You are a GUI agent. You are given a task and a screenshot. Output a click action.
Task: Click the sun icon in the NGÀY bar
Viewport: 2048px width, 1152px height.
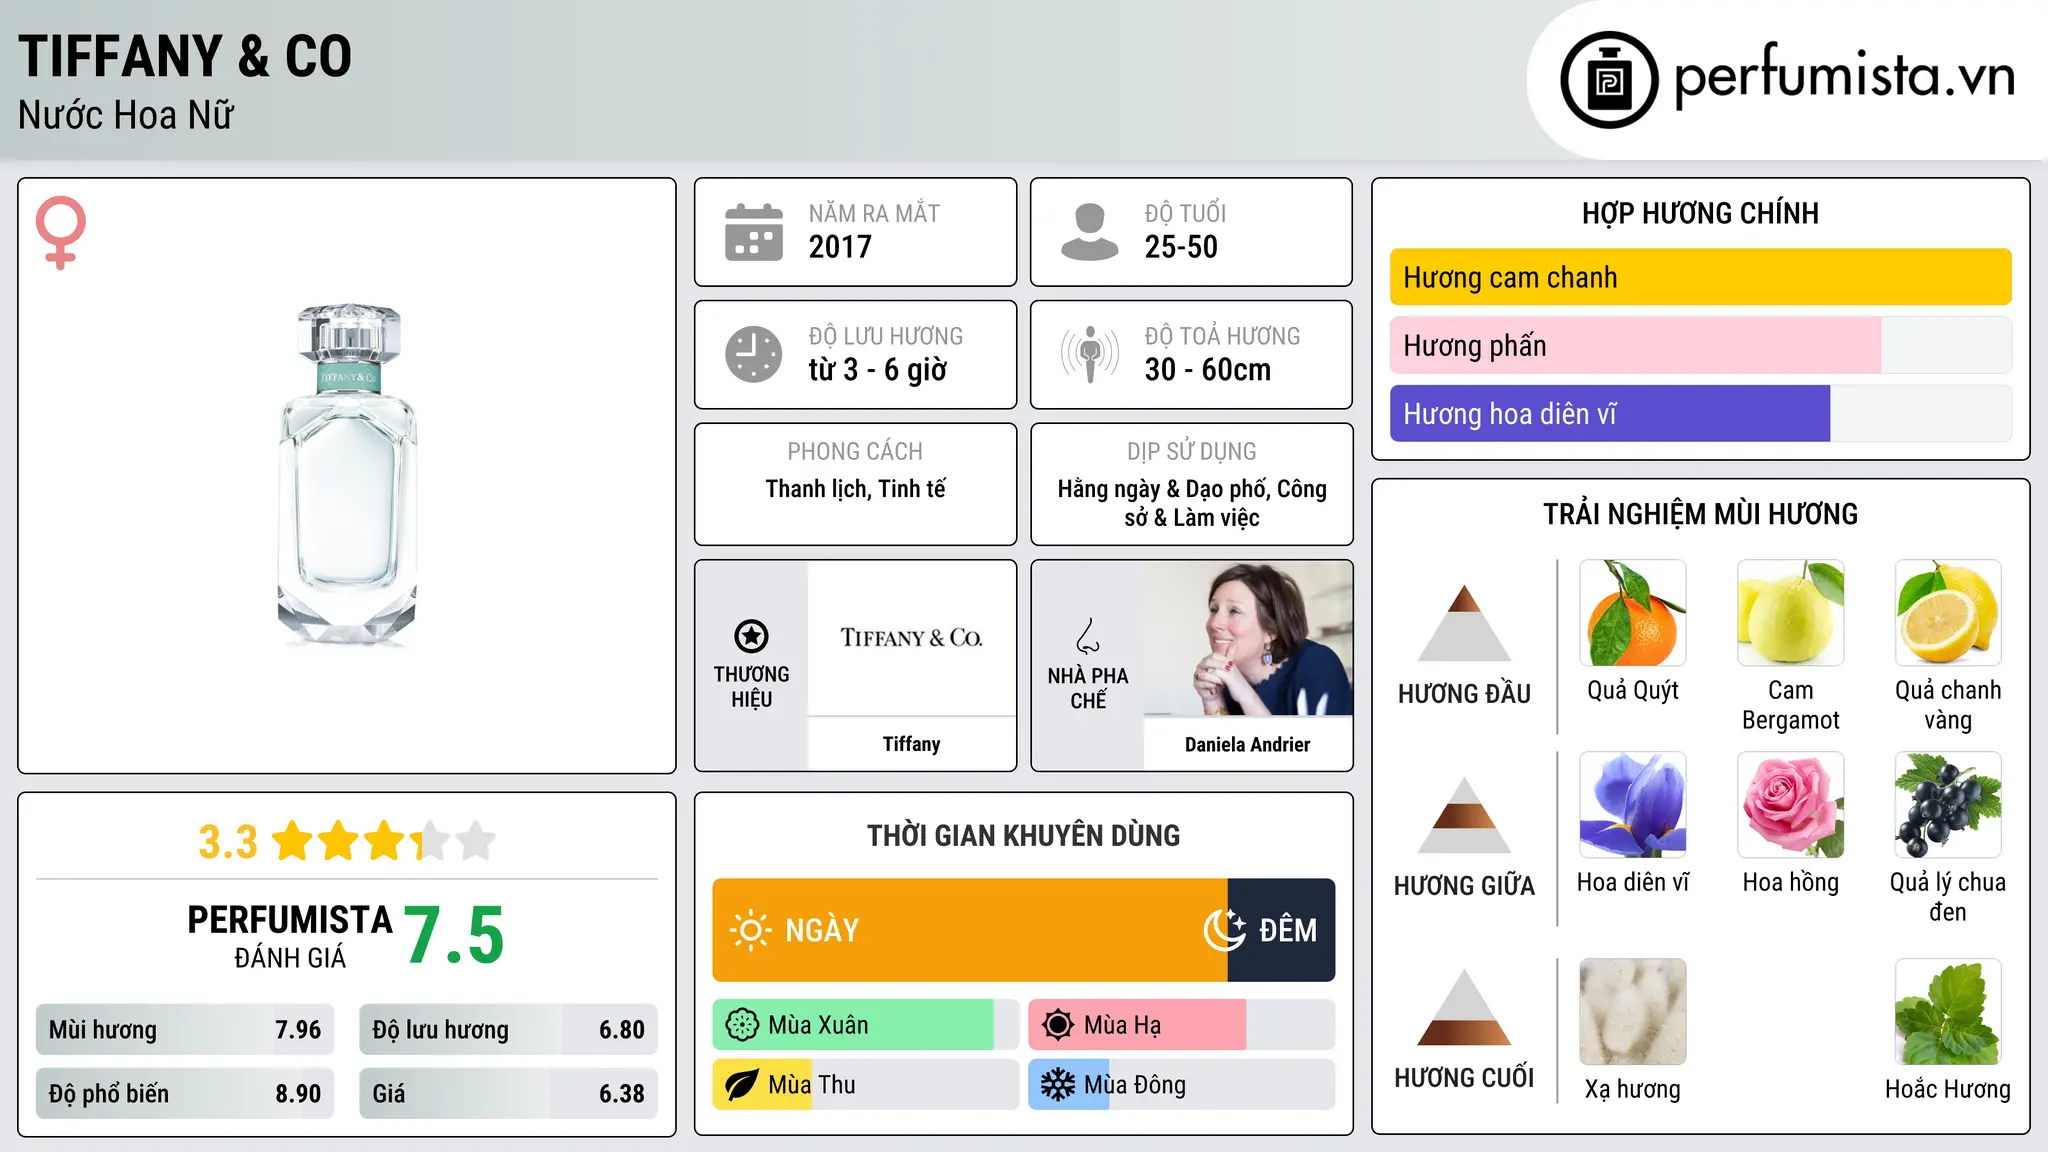coord(750,930)
